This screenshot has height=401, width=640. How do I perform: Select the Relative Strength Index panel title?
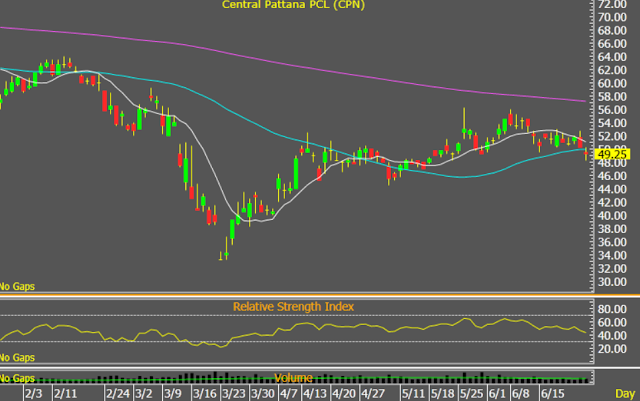coord(293,307)
